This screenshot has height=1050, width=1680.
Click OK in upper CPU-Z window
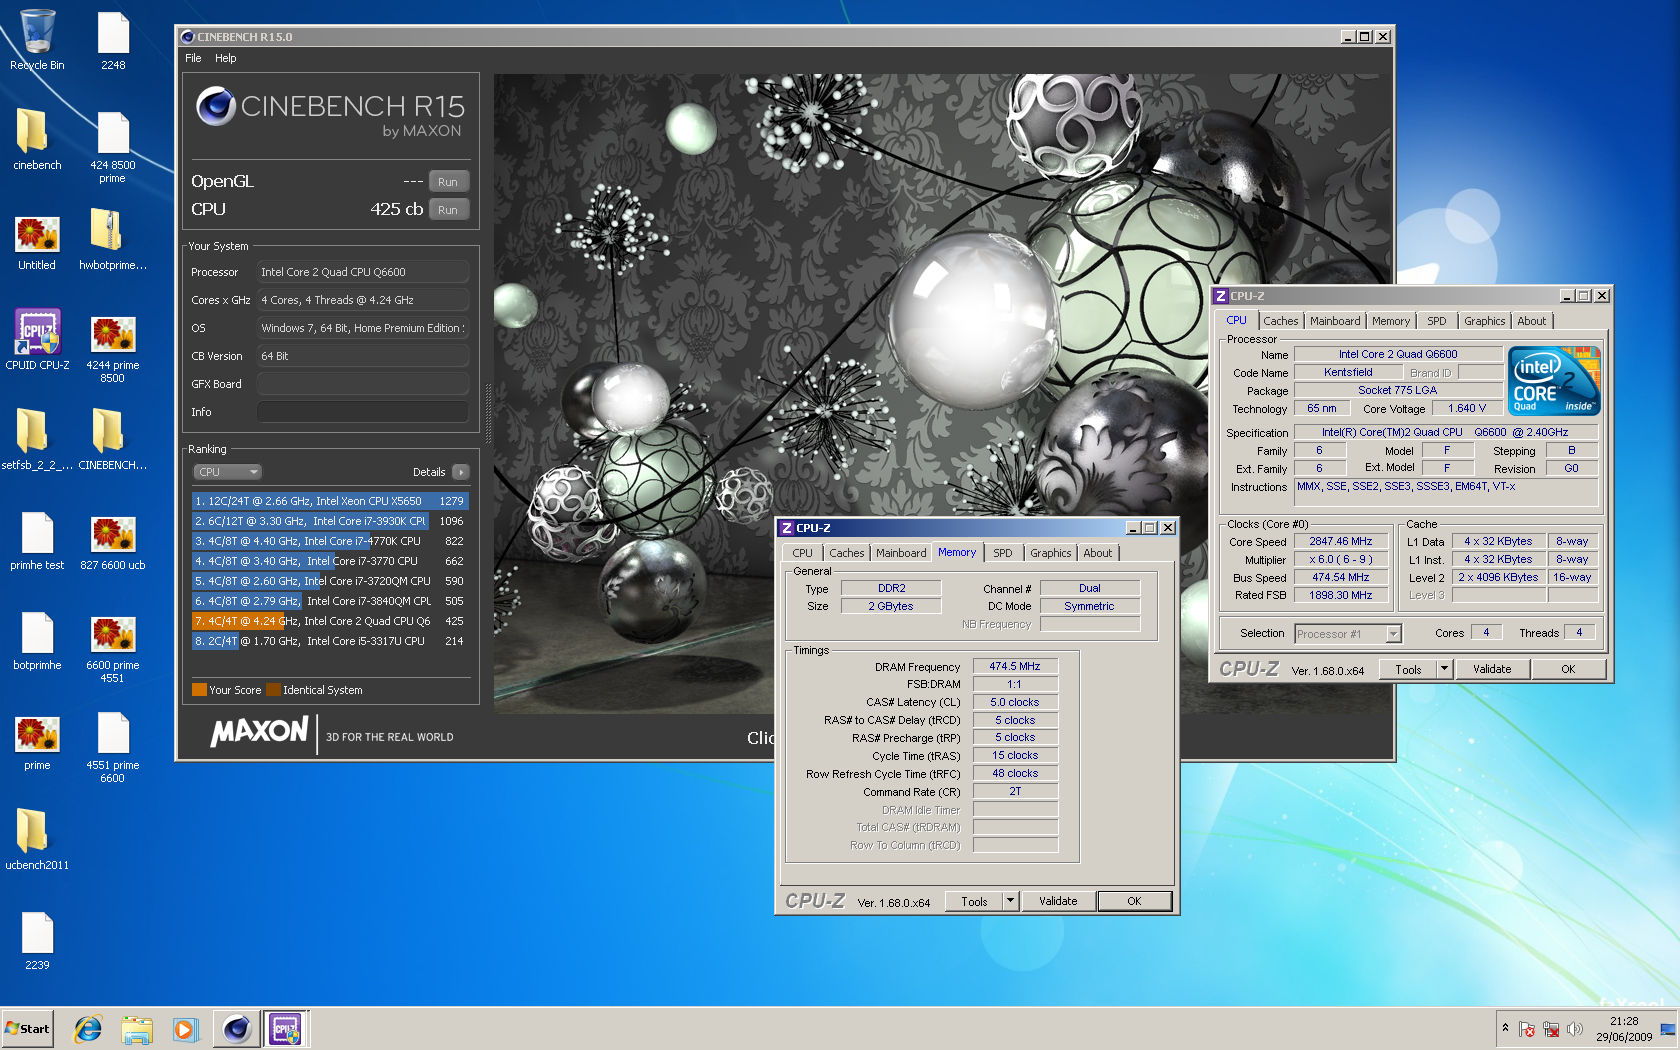click(x=1568, y=670)
